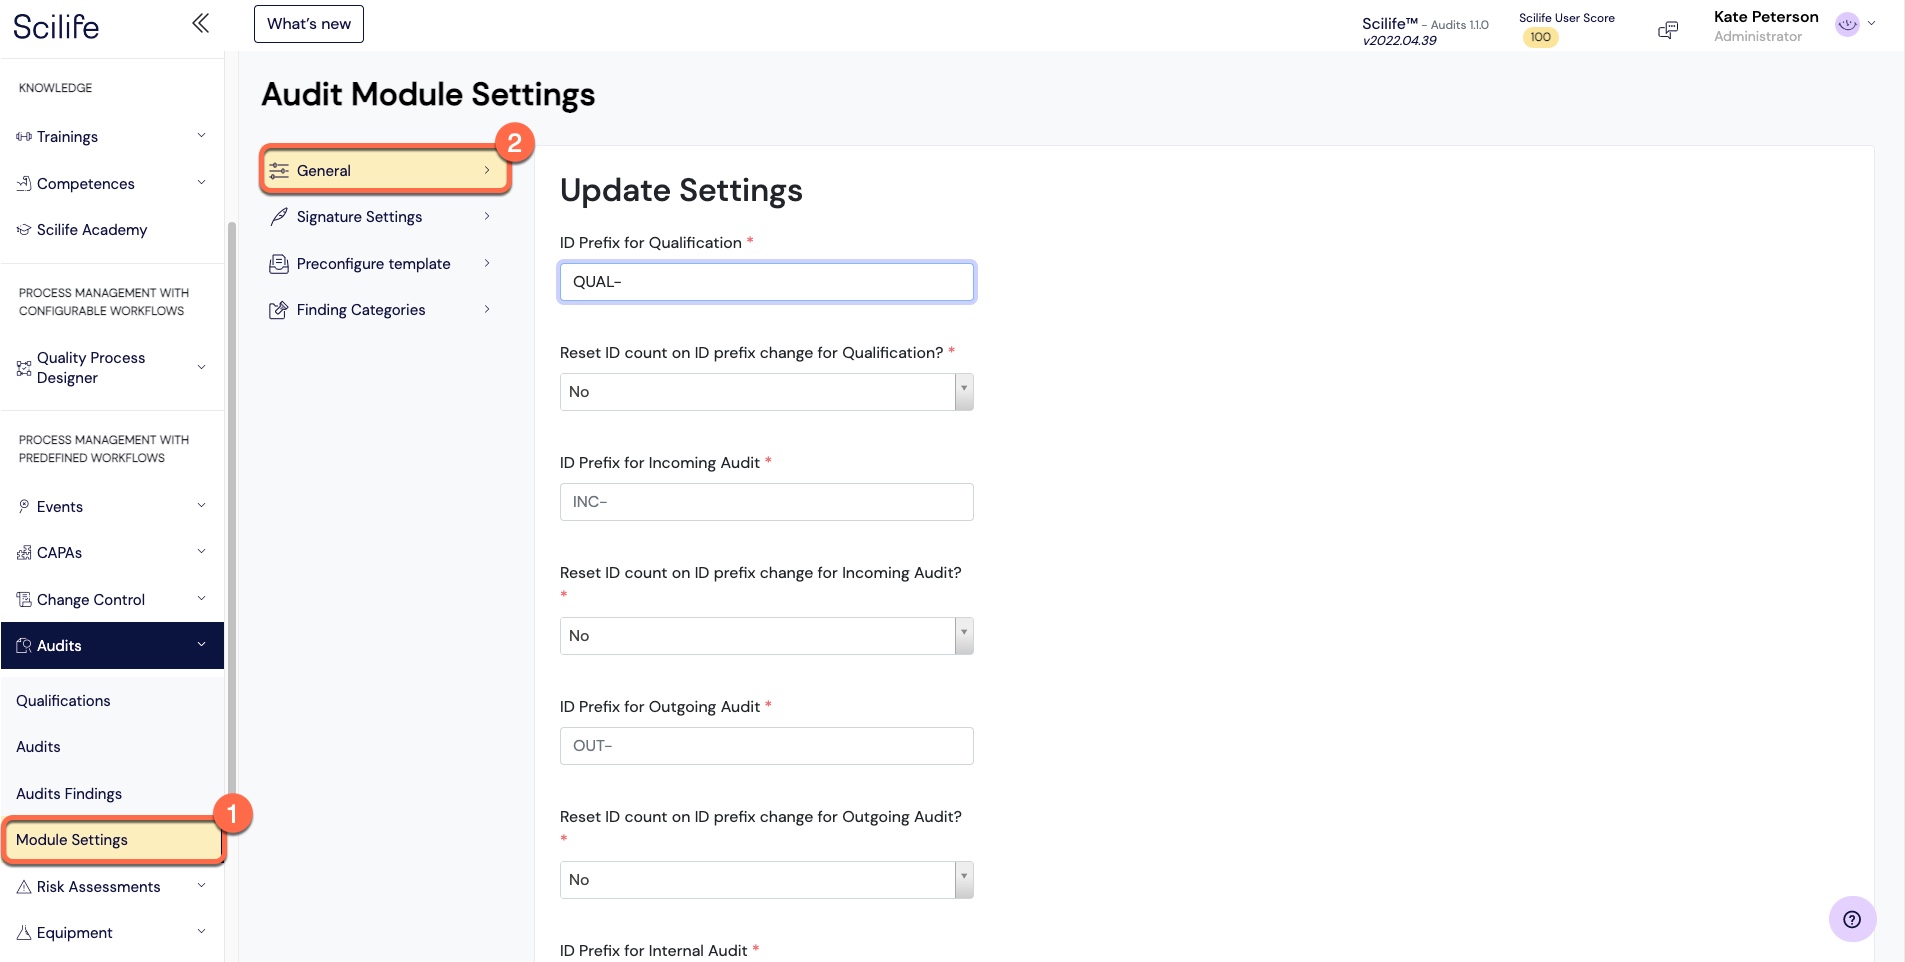The height and width of the screenshot is (962, 1905).
Task: Open Audits Findings in the sidebar
Action: (69, 794)
